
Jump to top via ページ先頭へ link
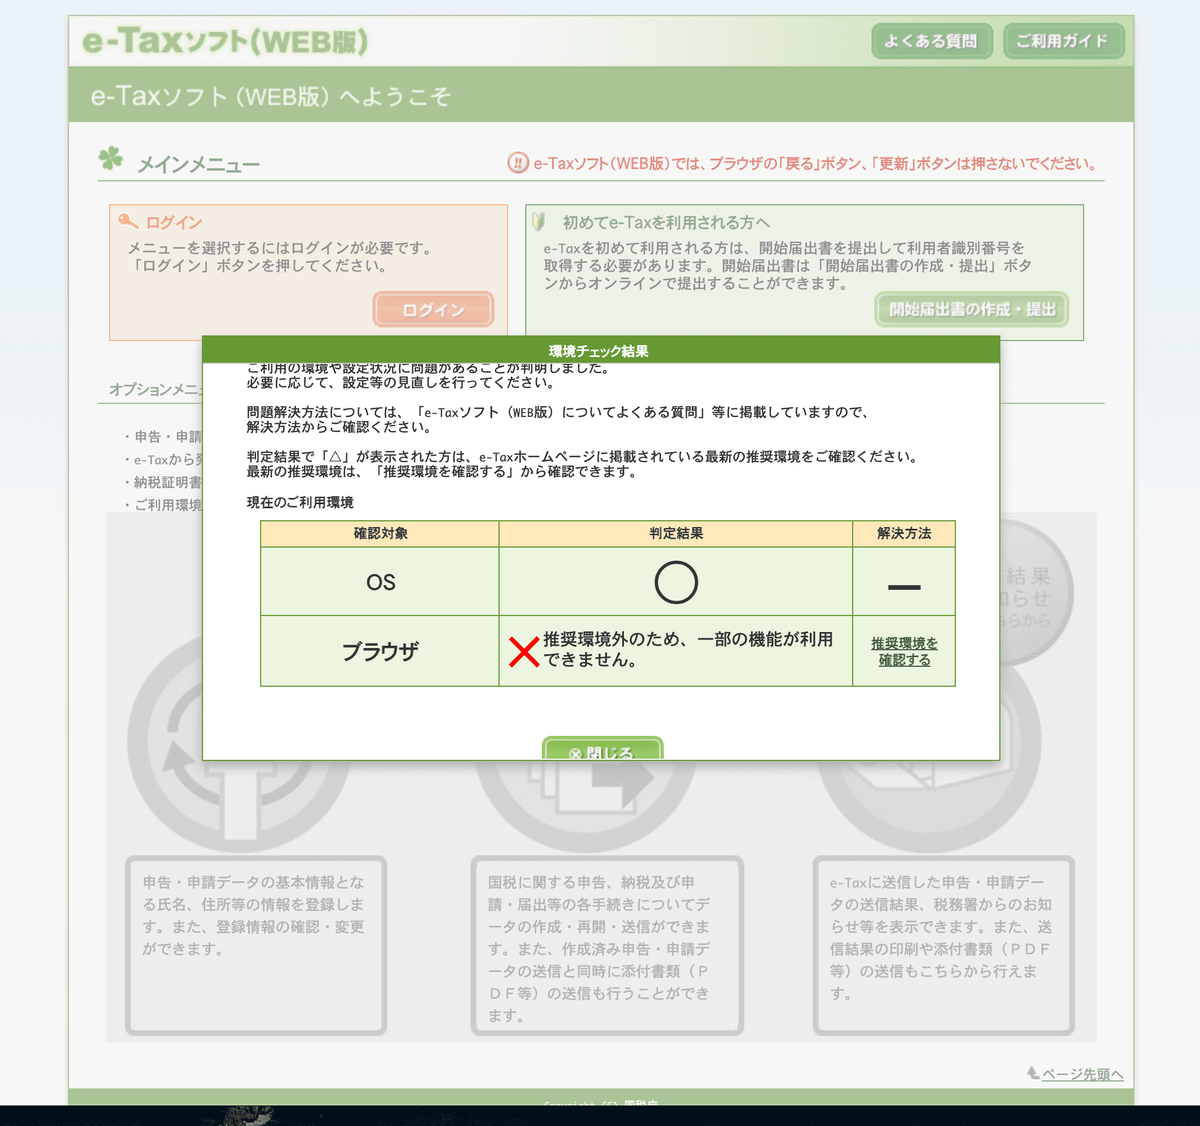coord(1082,1074)
